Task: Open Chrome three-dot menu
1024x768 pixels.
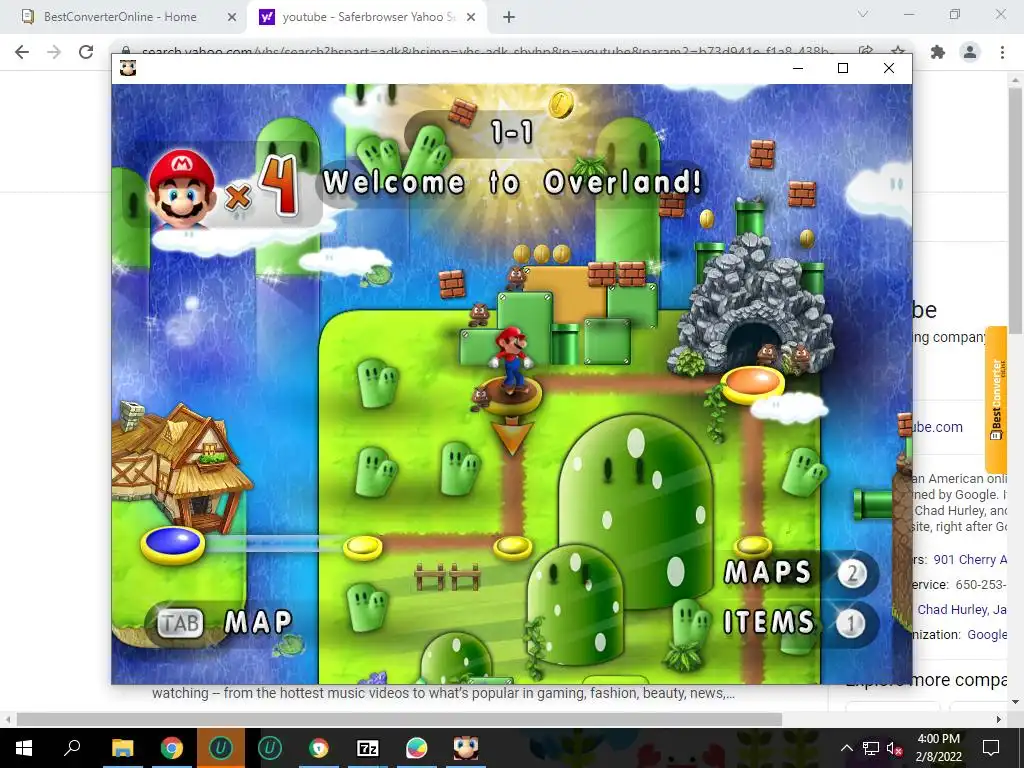Action: click(x=1002, y=52)
